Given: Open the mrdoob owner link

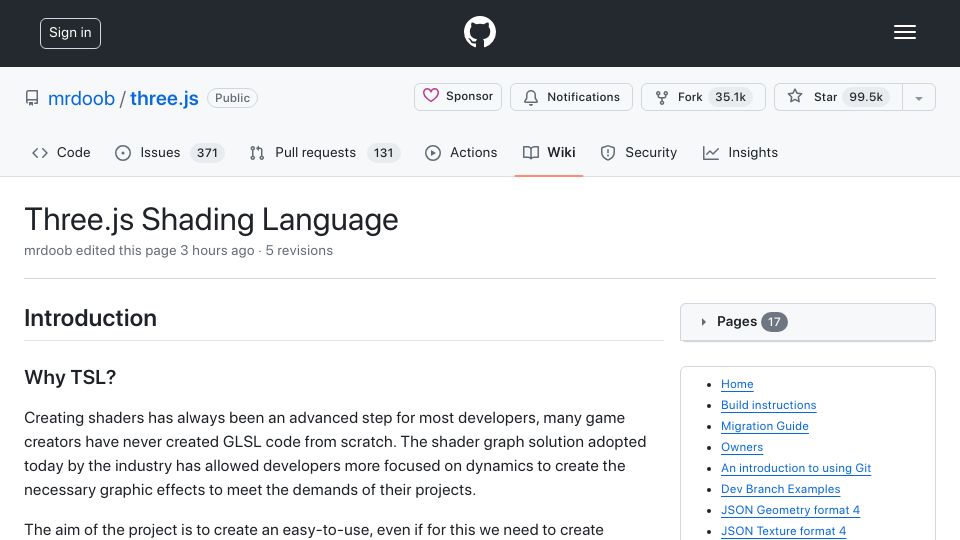Looking at the screenshot, I should pyautogui.click(x=81, y=98).
